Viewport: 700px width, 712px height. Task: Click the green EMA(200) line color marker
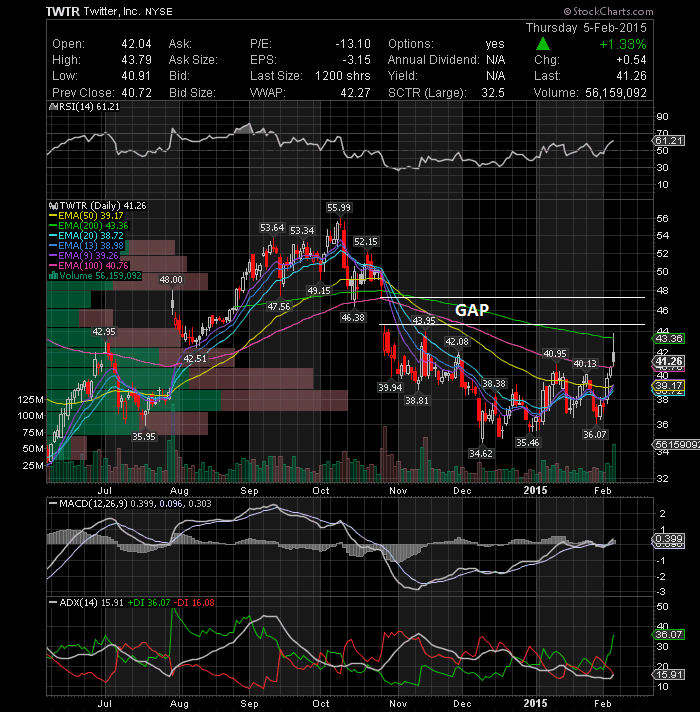click(53, 226)
